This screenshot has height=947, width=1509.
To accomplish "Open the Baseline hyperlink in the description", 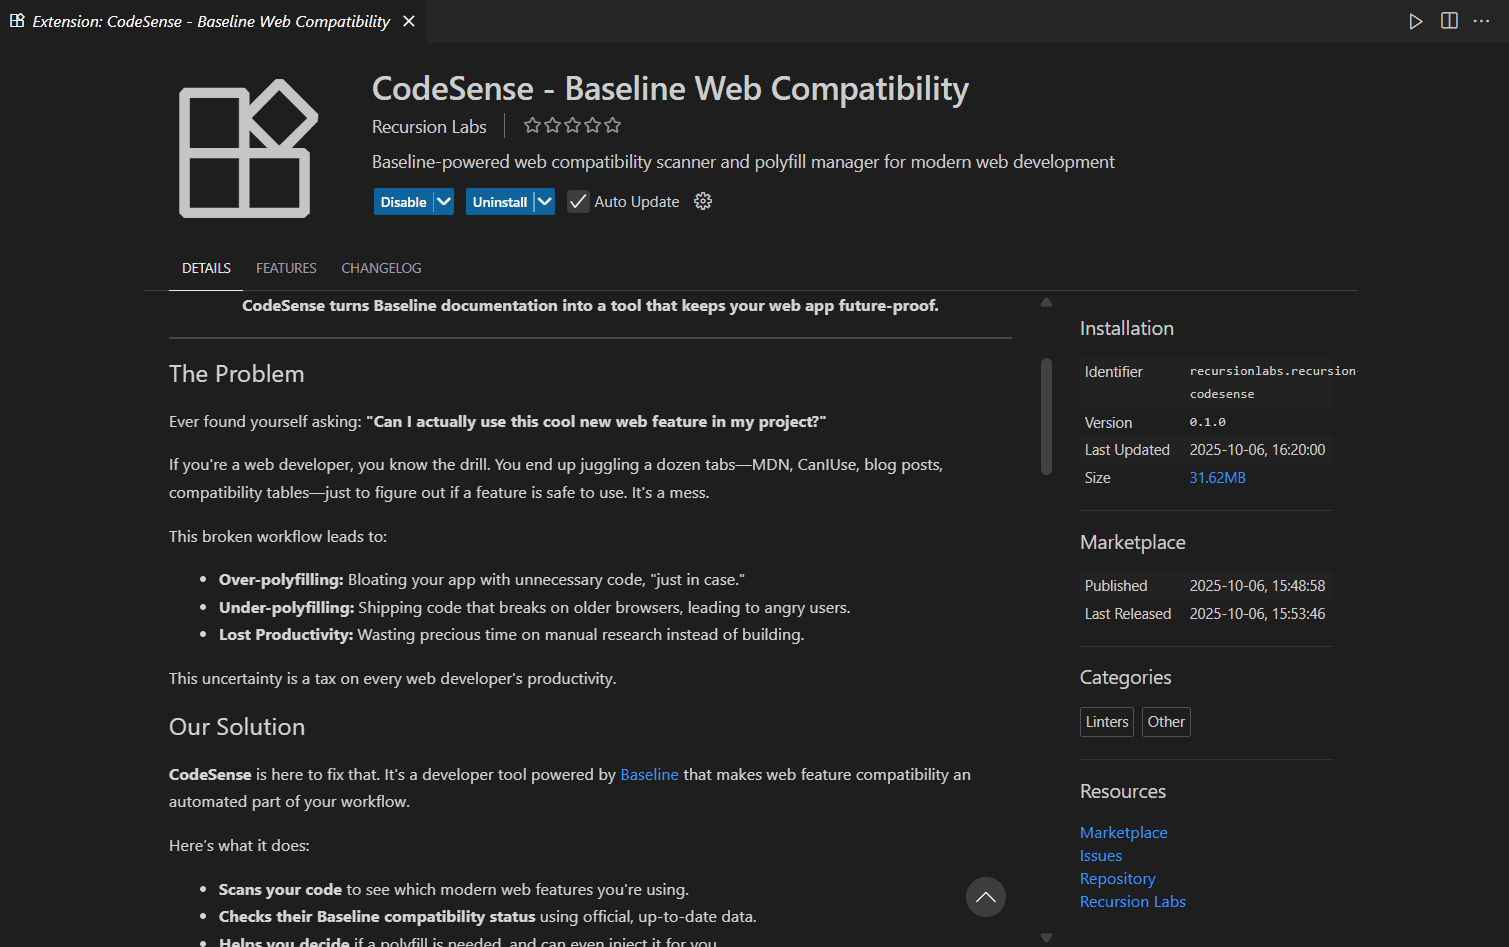I will coord(649,774).
